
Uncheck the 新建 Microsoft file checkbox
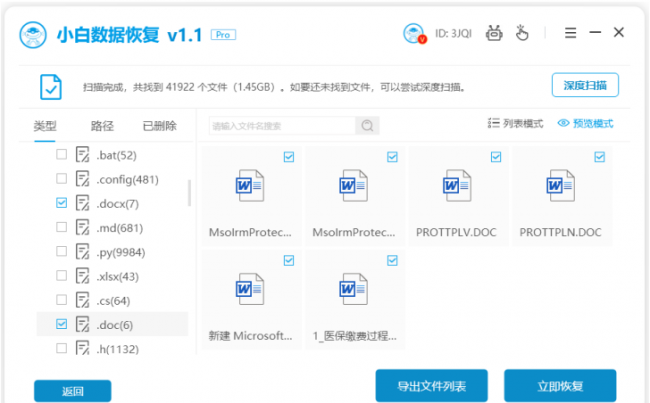[x=289, y=260]
